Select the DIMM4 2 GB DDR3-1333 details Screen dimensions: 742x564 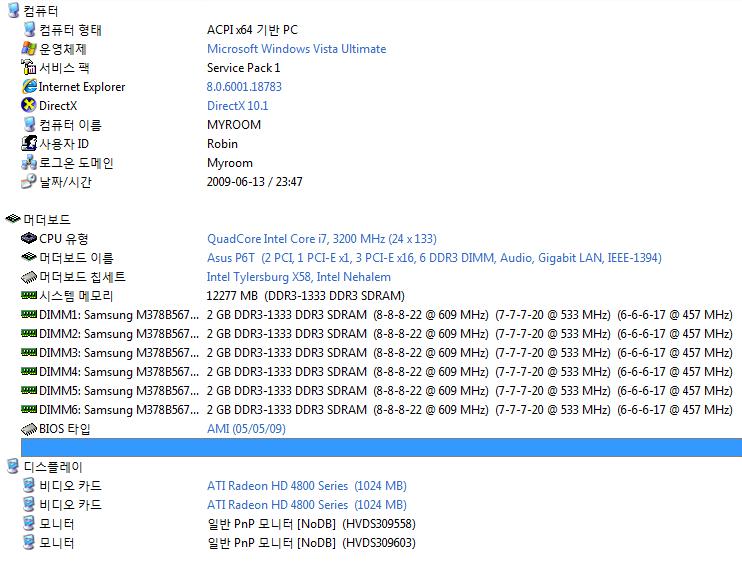click(469, 371)
